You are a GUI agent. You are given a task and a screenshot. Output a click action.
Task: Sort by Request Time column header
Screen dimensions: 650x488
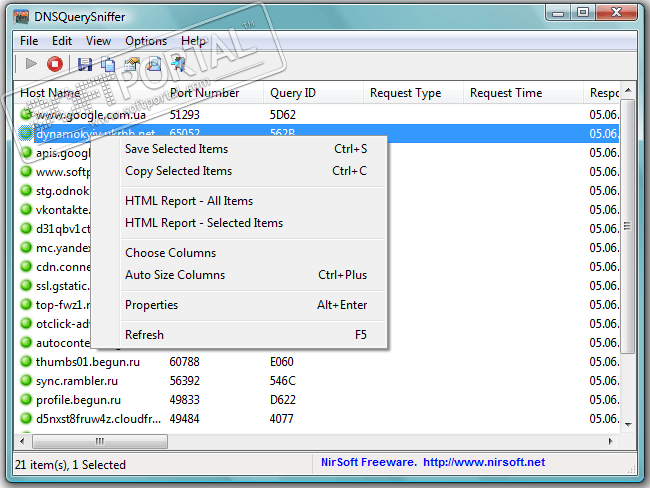click(523, 93)
